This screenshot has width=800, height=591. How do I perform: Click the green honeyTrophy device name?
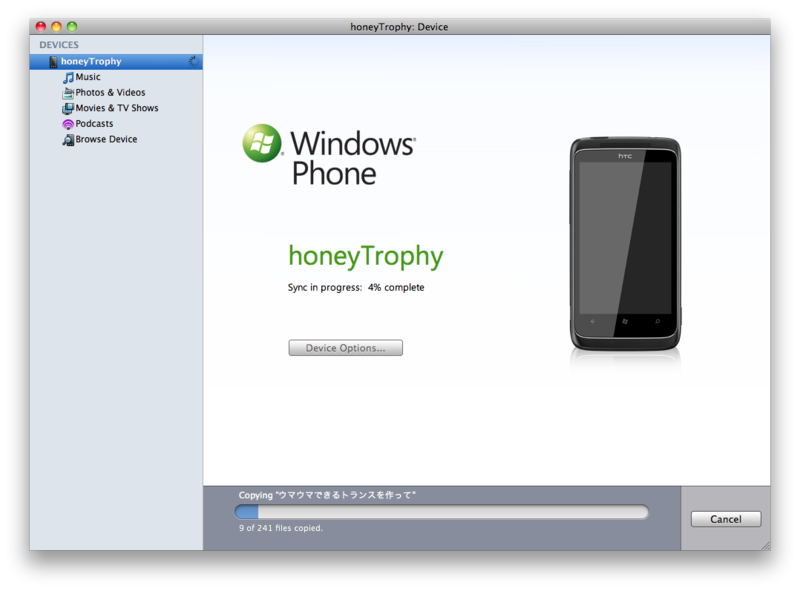click(366, 256)
